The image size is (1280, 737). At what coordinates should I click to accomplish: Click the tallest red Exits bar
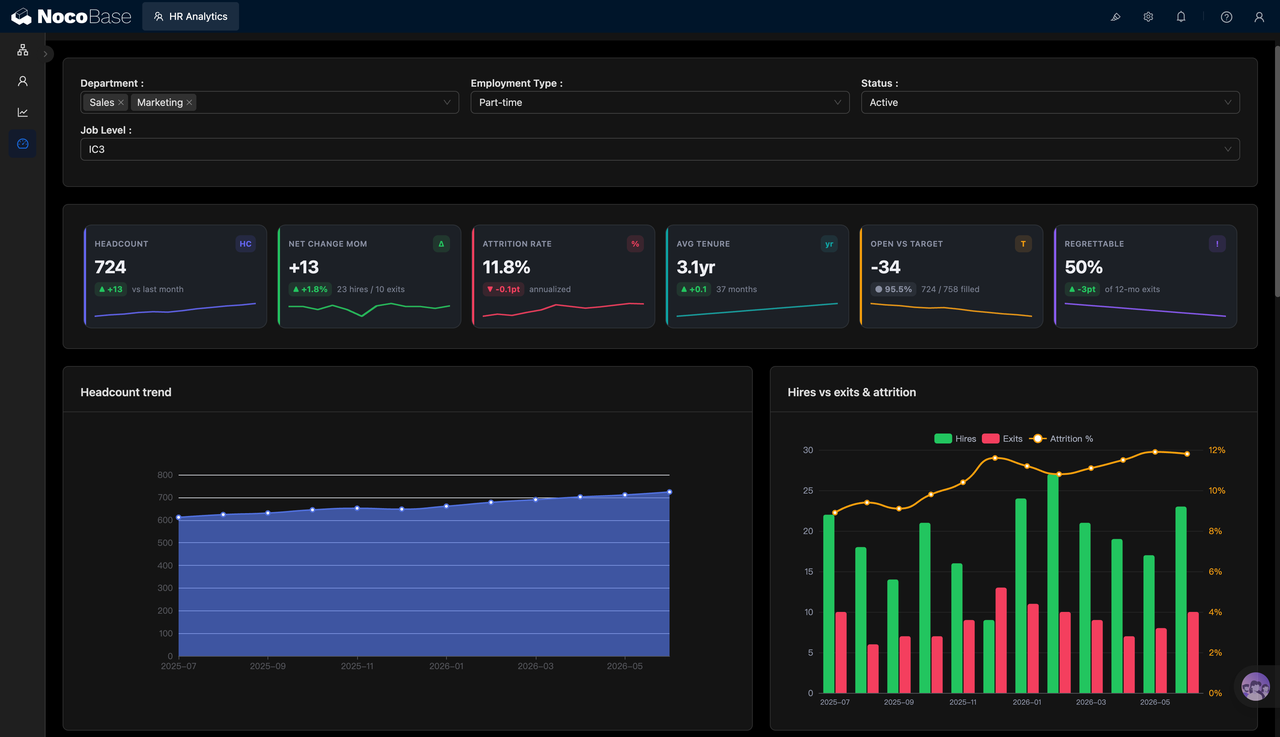(x=1001, y=640)
